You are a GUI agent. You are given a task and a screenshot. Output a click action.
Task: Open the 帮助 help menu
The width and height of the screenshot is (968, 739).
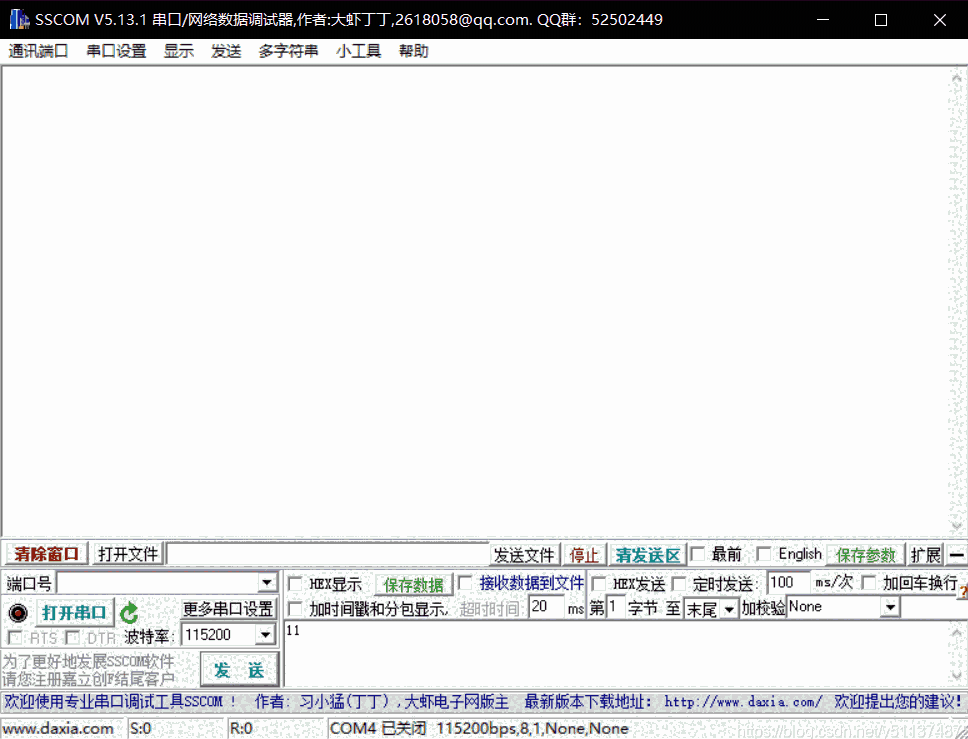click(414, 51)
